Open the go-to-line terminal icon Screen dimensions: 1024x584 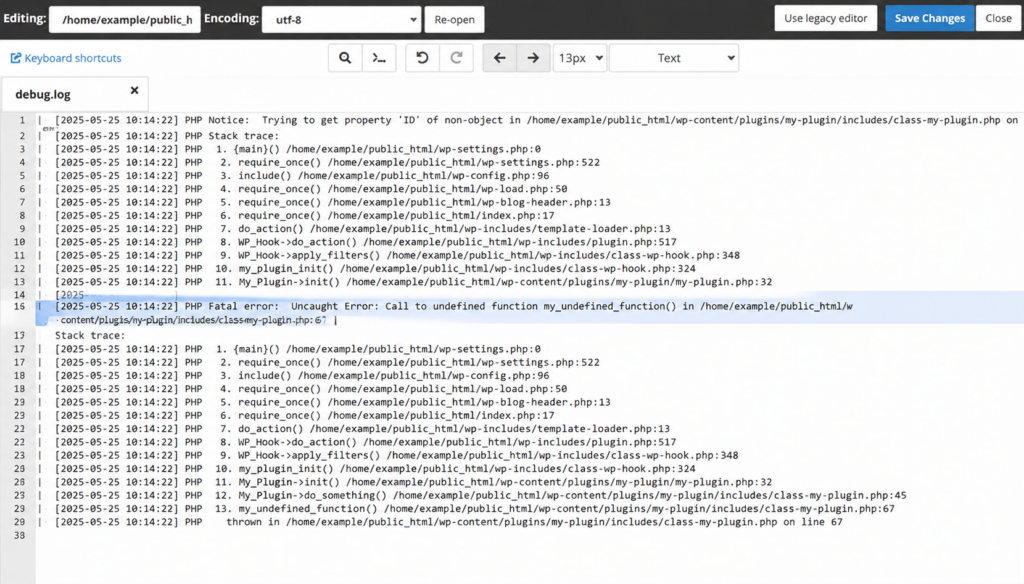[379, 58]
